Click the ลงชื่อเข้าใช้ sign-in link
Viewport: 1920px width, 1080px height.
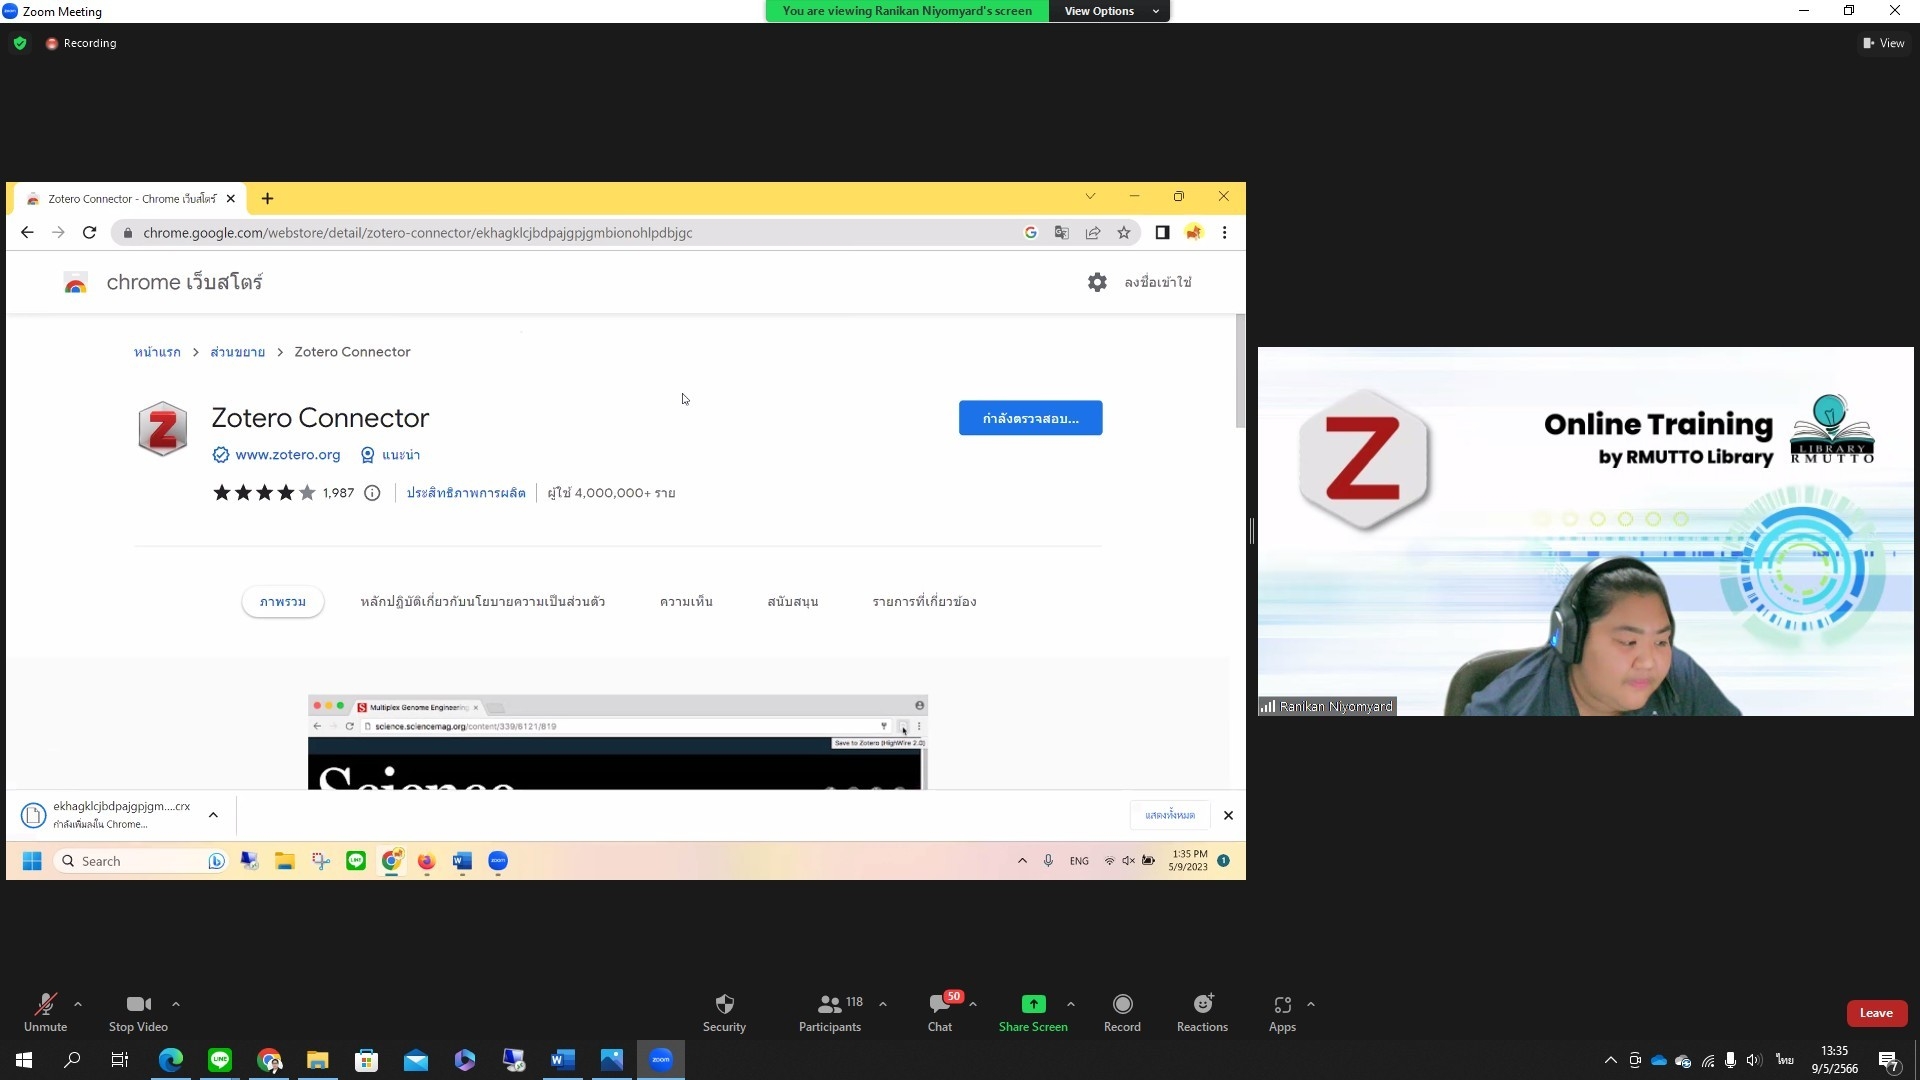1158,282
